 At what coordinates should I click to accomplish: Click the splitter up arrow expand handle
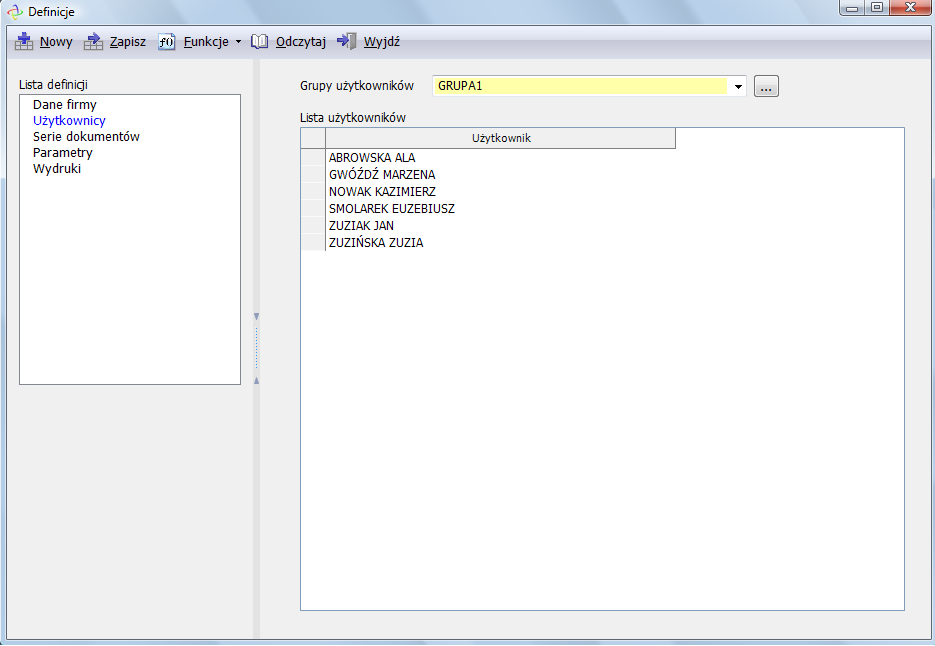pyautogui.click(x=256, y=381)
